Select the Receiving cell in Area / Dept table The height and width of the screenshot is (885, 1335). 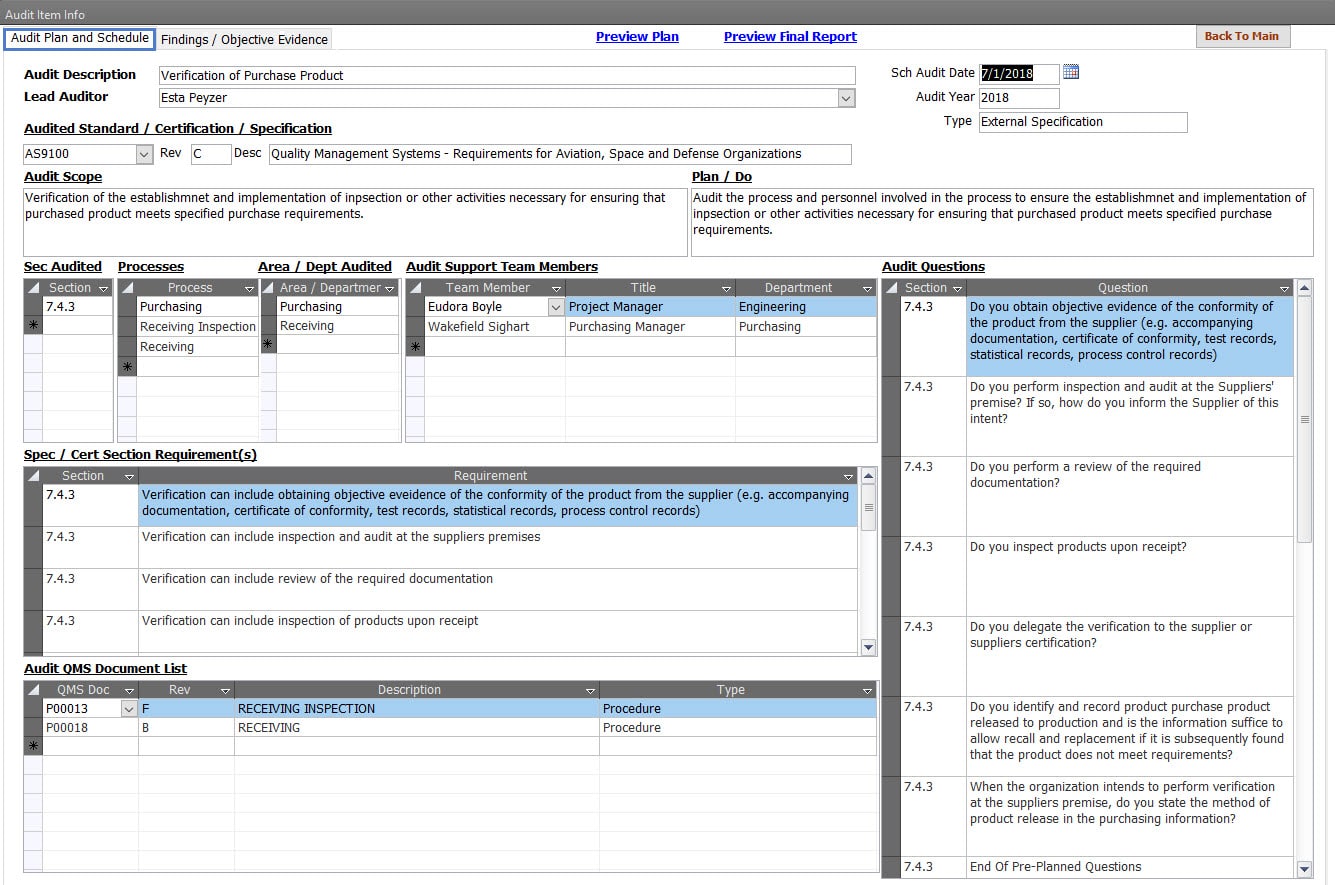coord(338,326)
